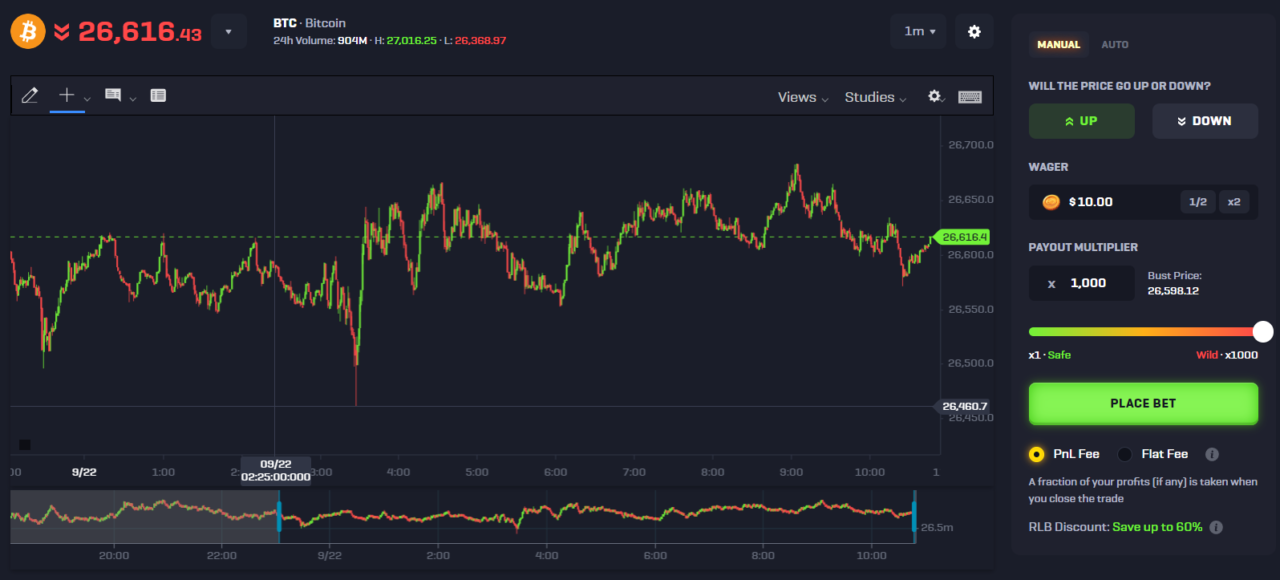This screenshot has height=580, width=1280.
Task: Click the Bitcoin logo circle
Action: click(27, 30)
